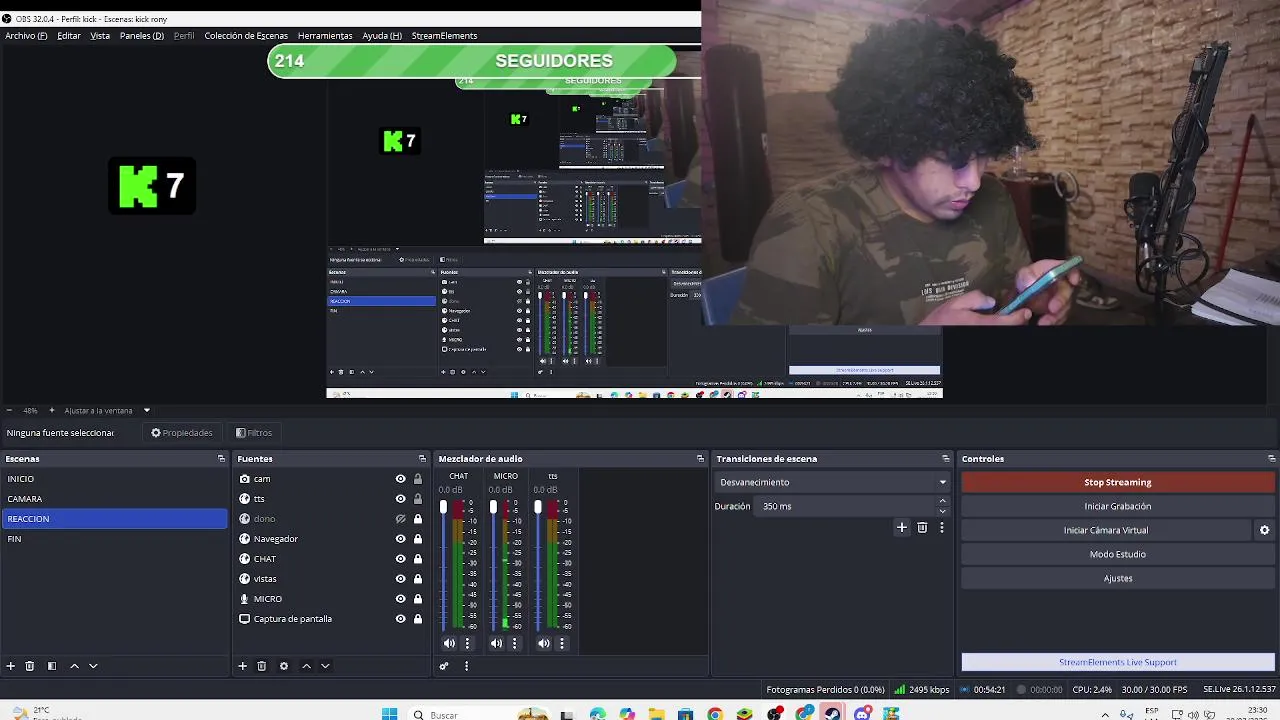Toggle lock on cam source

(418, 479)
